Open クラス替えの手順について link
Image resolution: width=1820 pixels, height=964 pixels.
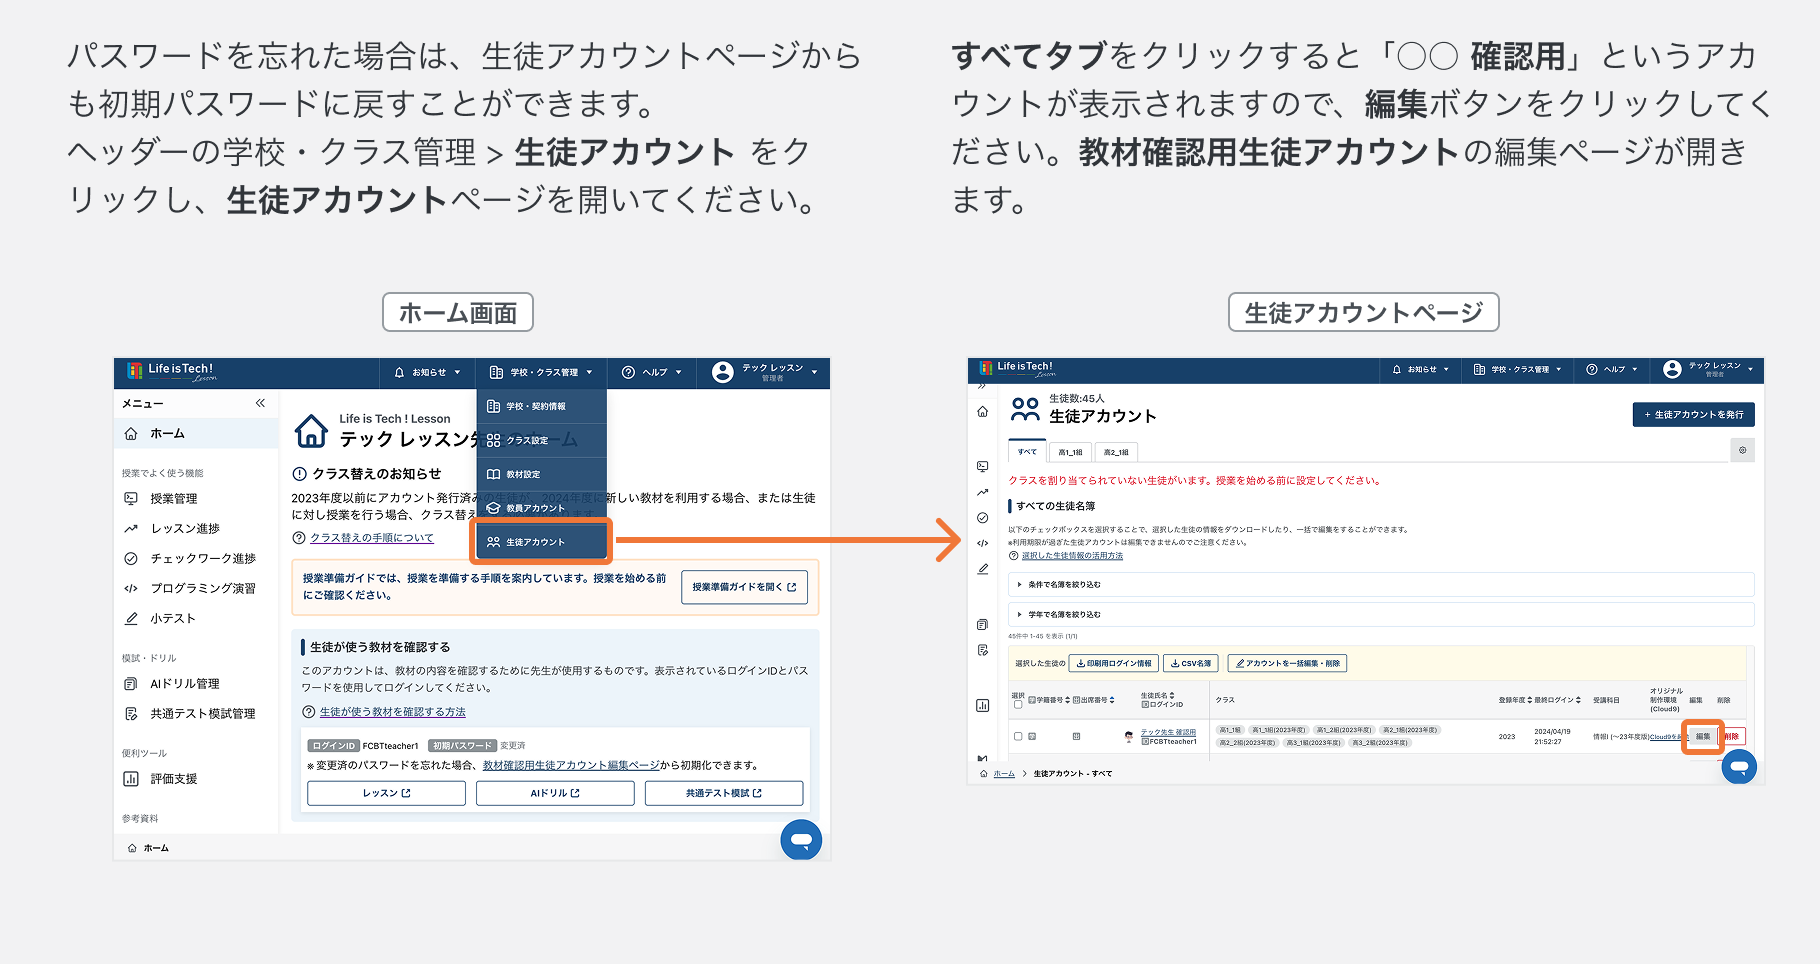[x=372, y=538]
